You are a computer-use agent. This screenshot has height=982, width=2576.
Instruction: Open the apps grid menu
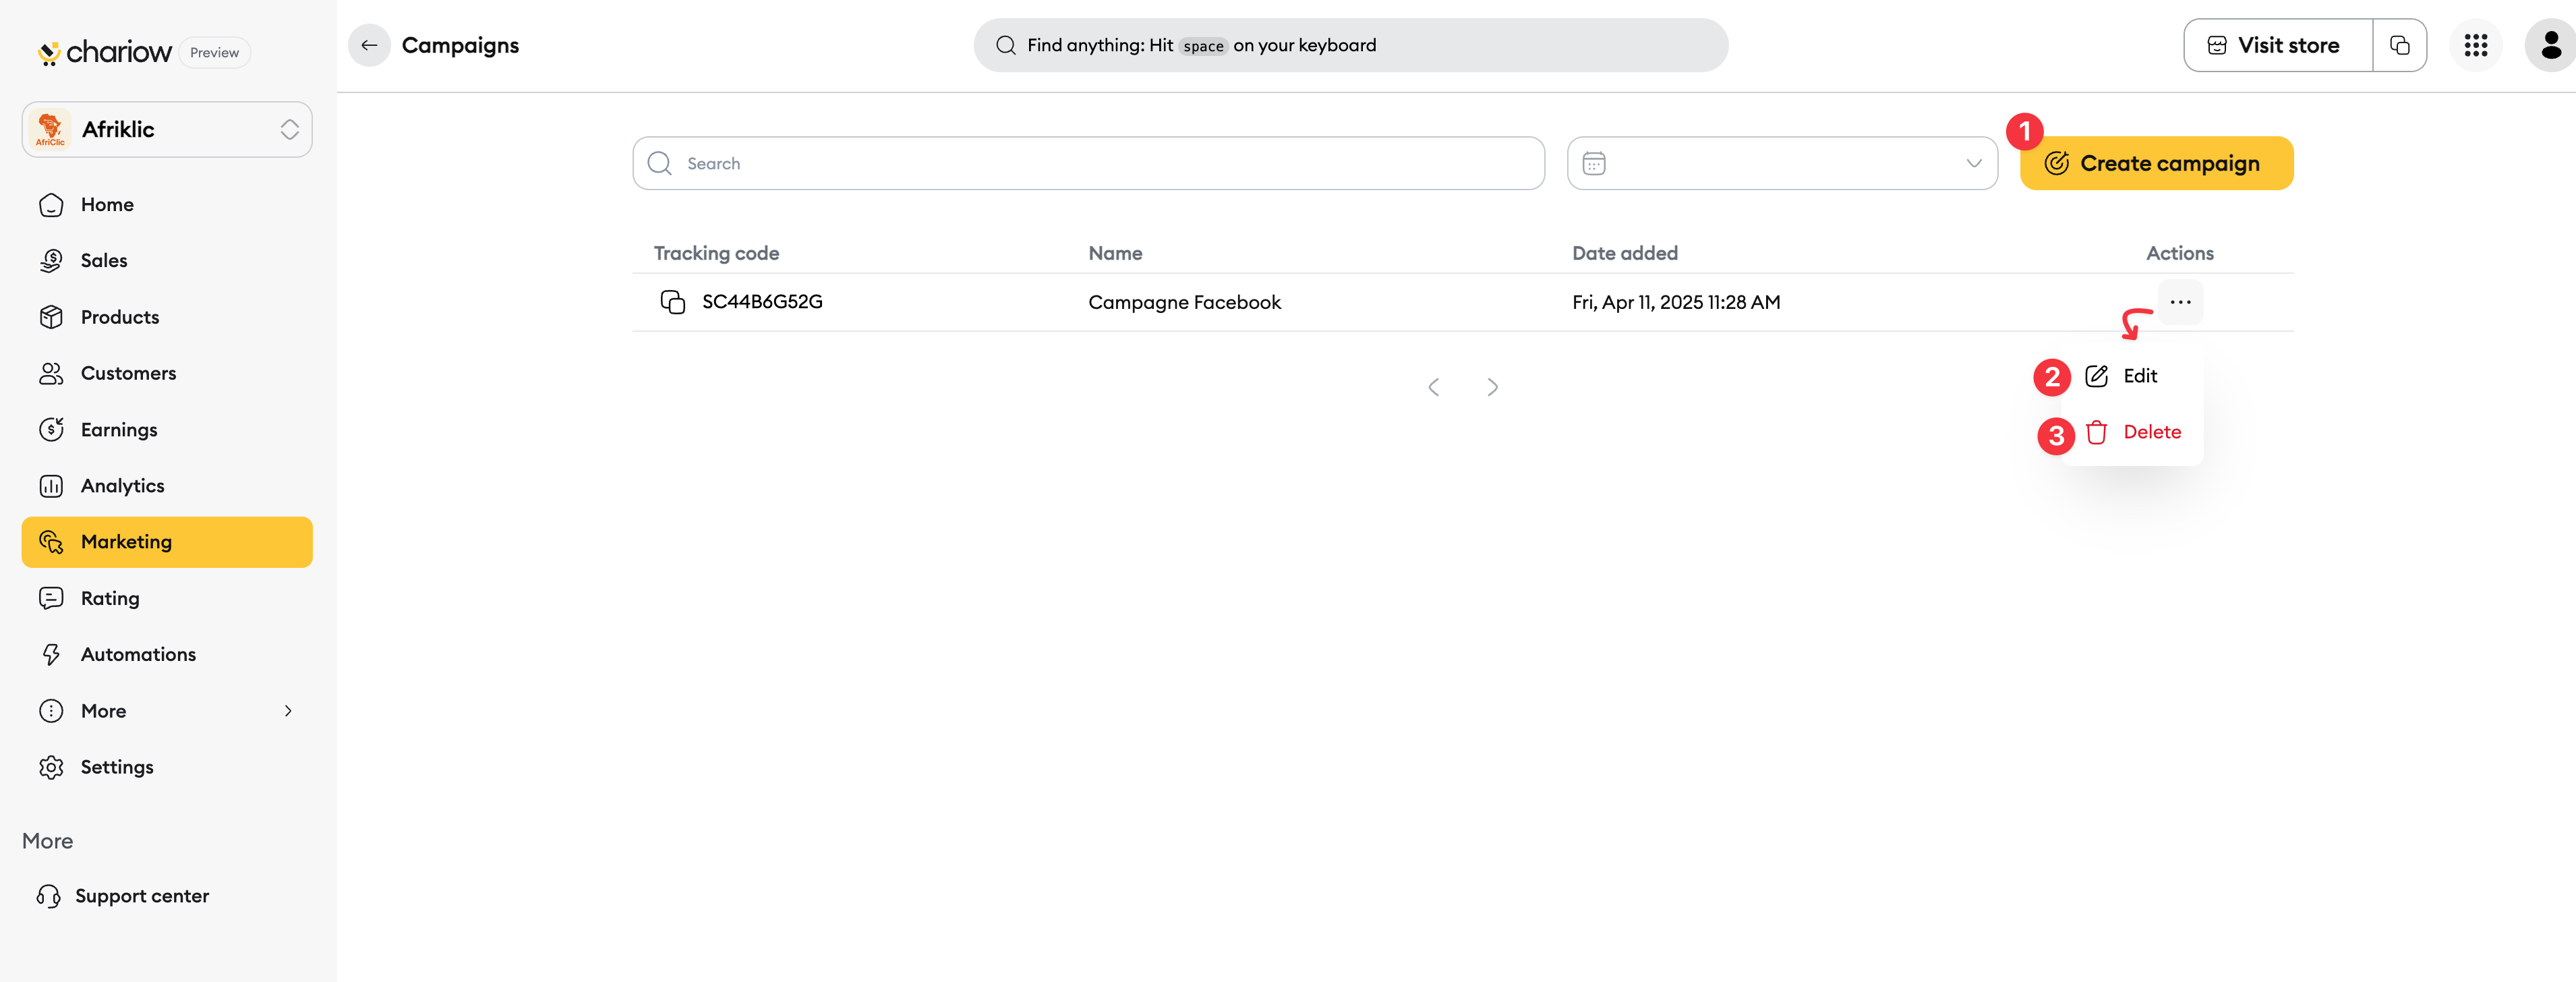point(2475,45)
